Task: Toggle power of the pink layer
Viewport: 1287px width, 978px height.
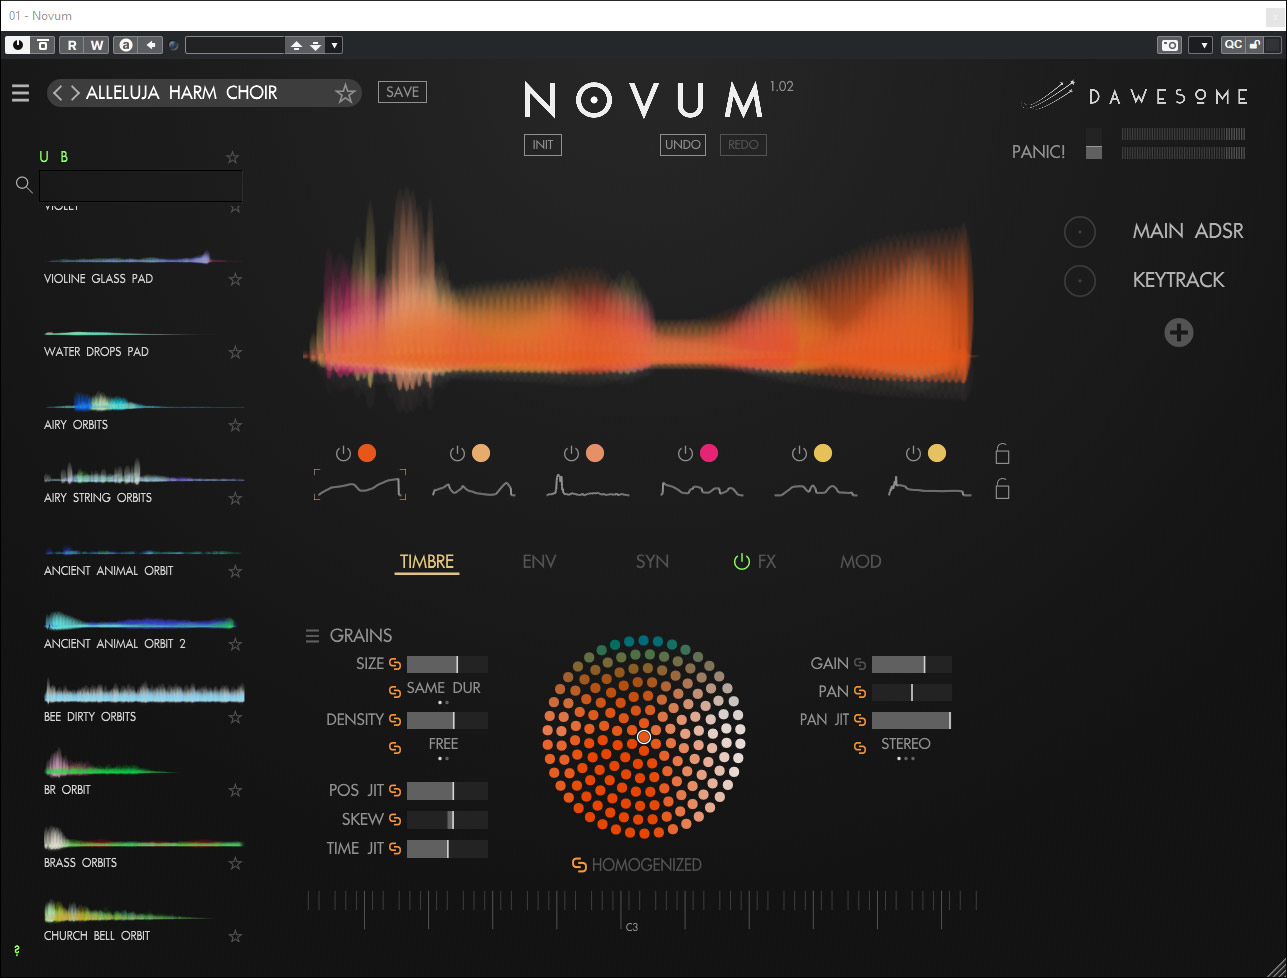Action: coord(685,454)
